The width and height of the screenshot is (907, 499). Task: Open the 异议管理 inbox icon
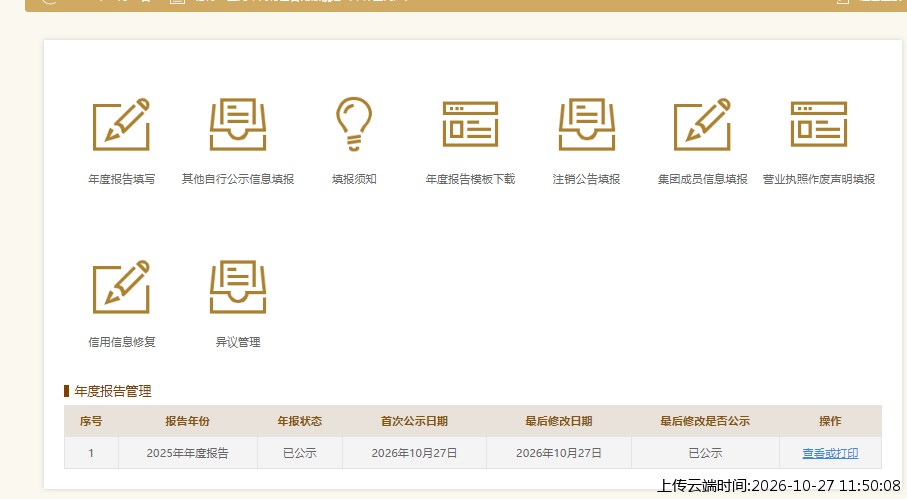pos(238,287)
